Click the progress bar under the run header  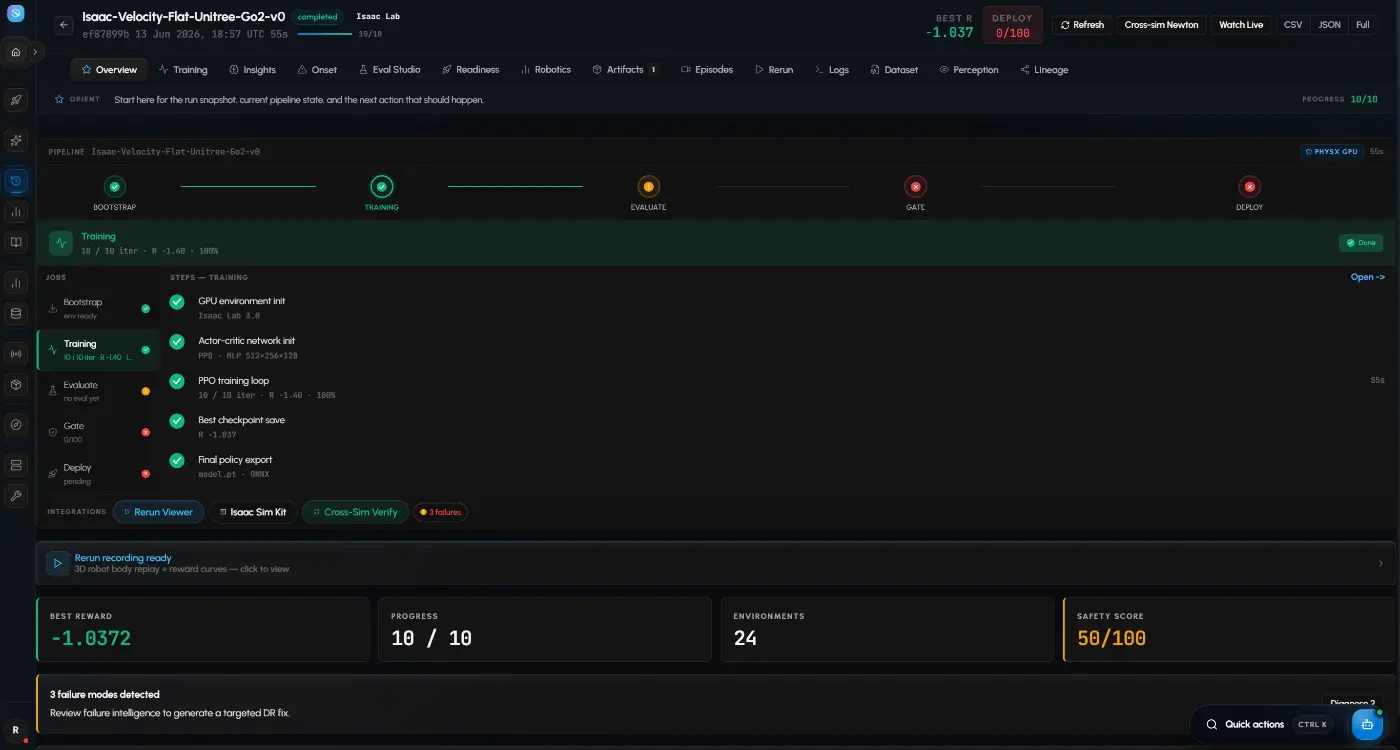click(325, 34)
